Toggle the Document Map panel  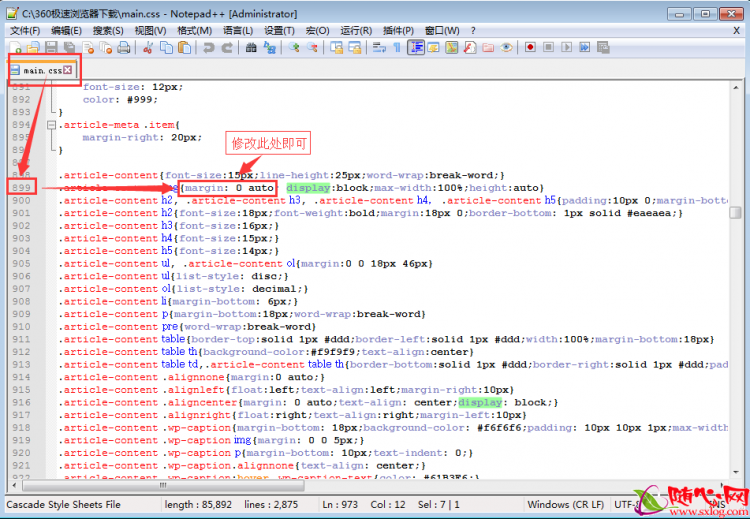coord(452,47)
